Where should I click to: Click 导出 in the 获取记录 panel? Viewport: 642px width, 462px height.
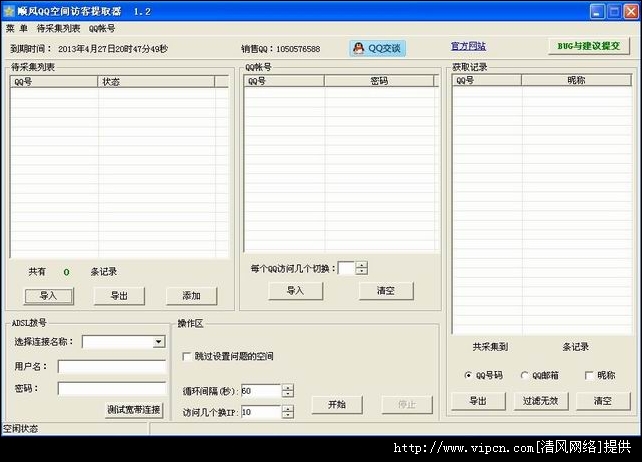point(478,401)
